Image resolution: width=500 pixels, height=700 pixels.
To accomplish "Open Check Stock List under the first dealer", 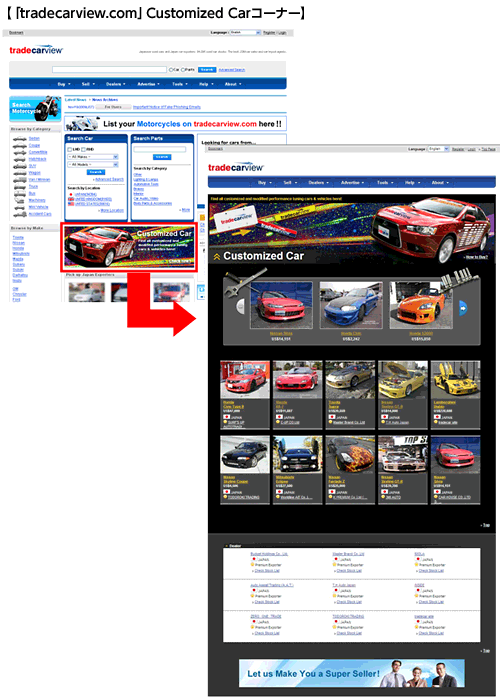I will (267, 571).
